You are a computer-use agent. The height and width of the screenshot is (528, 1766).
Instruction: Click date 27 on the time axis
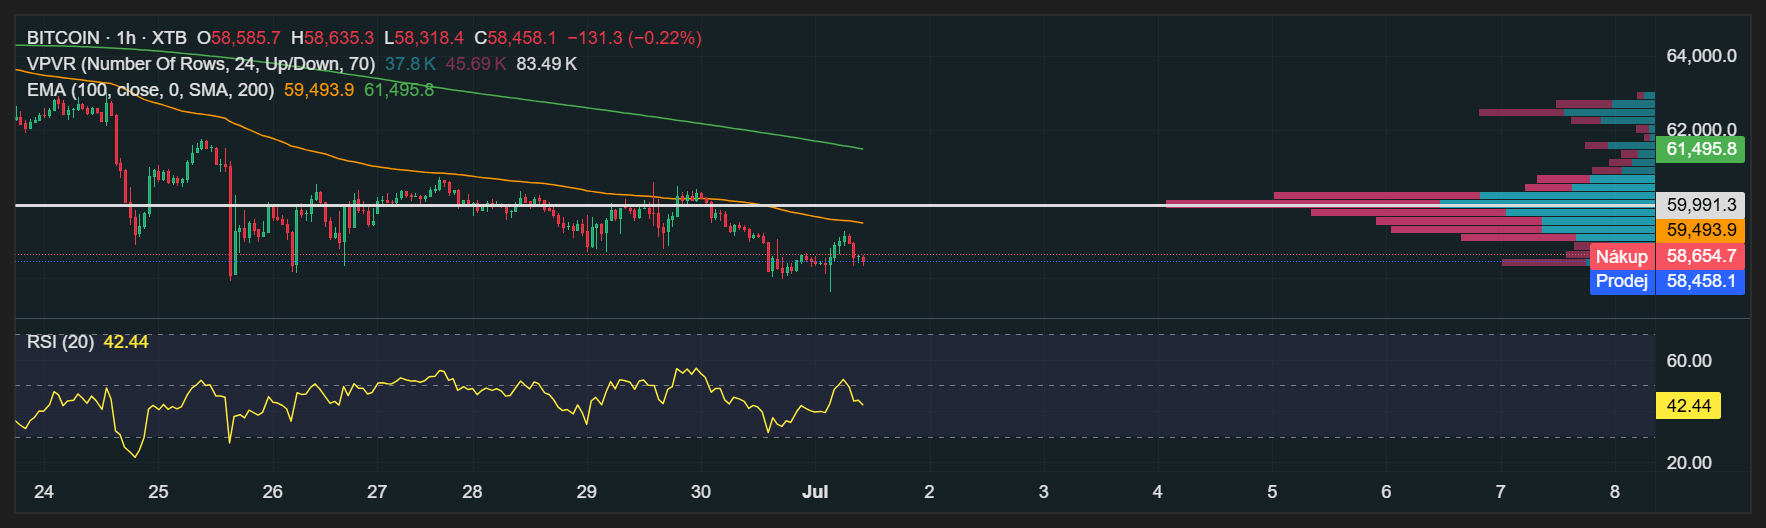(377, 492)
